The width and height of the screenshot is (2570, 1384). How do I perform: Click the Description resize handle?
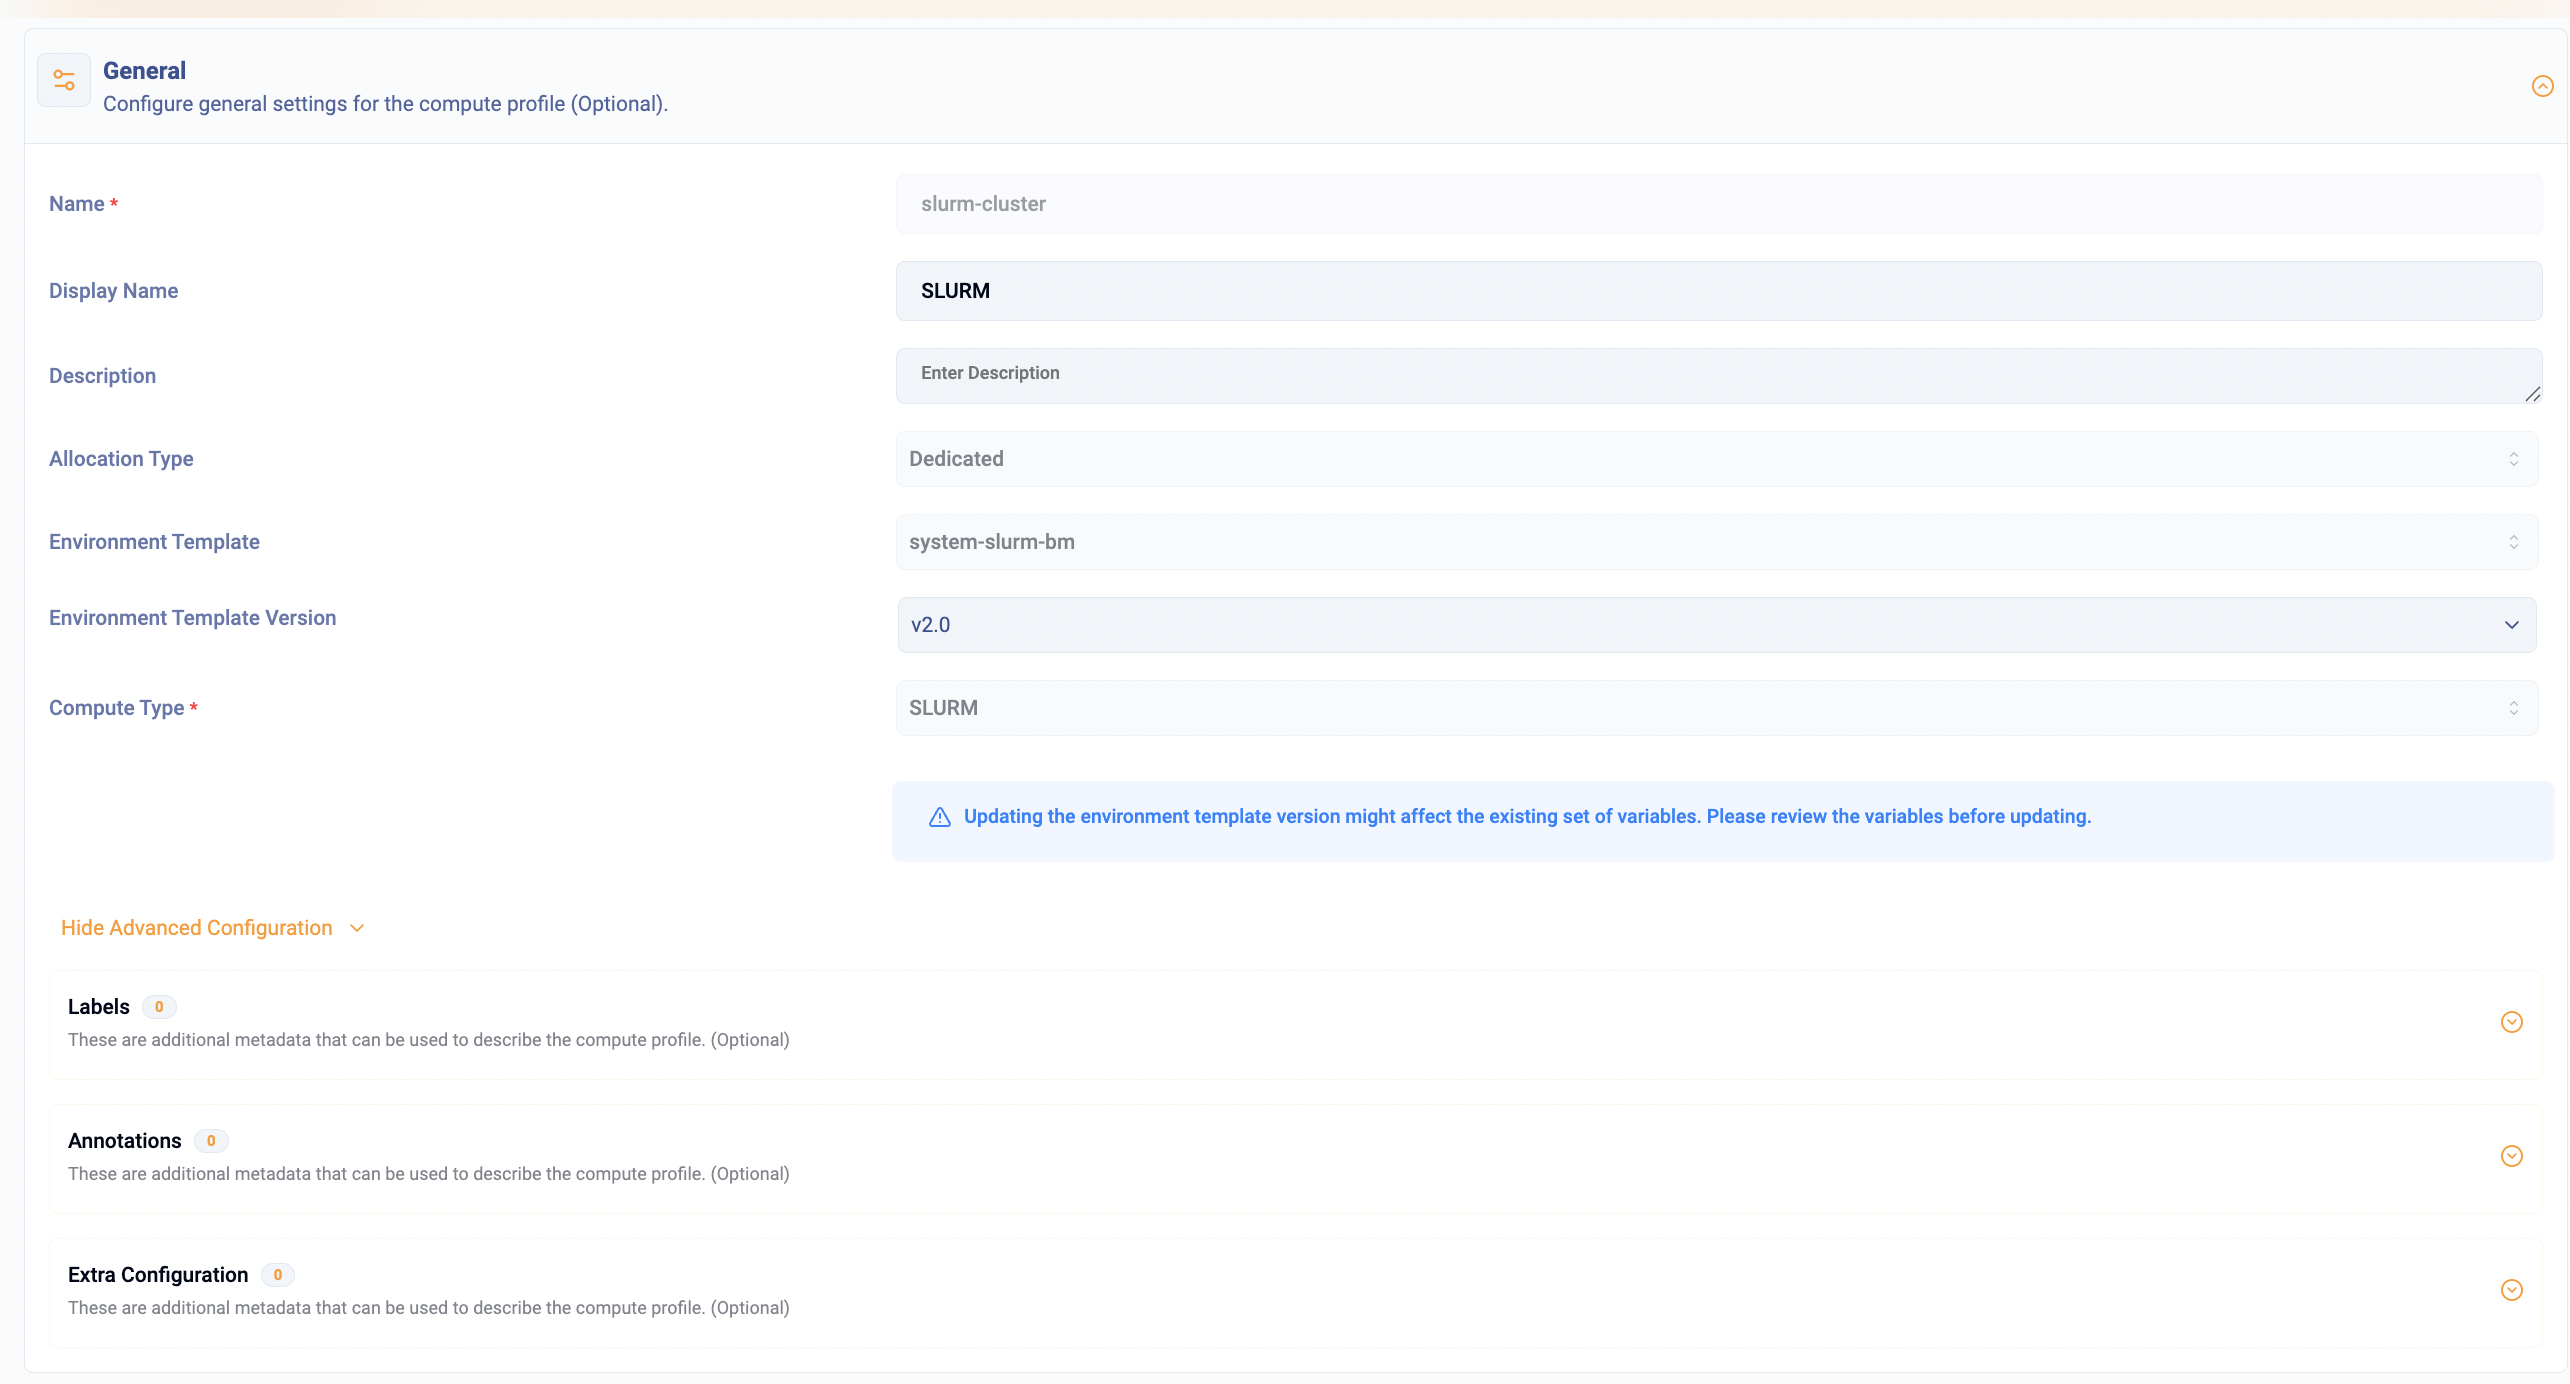click(x=2532, y=395)
